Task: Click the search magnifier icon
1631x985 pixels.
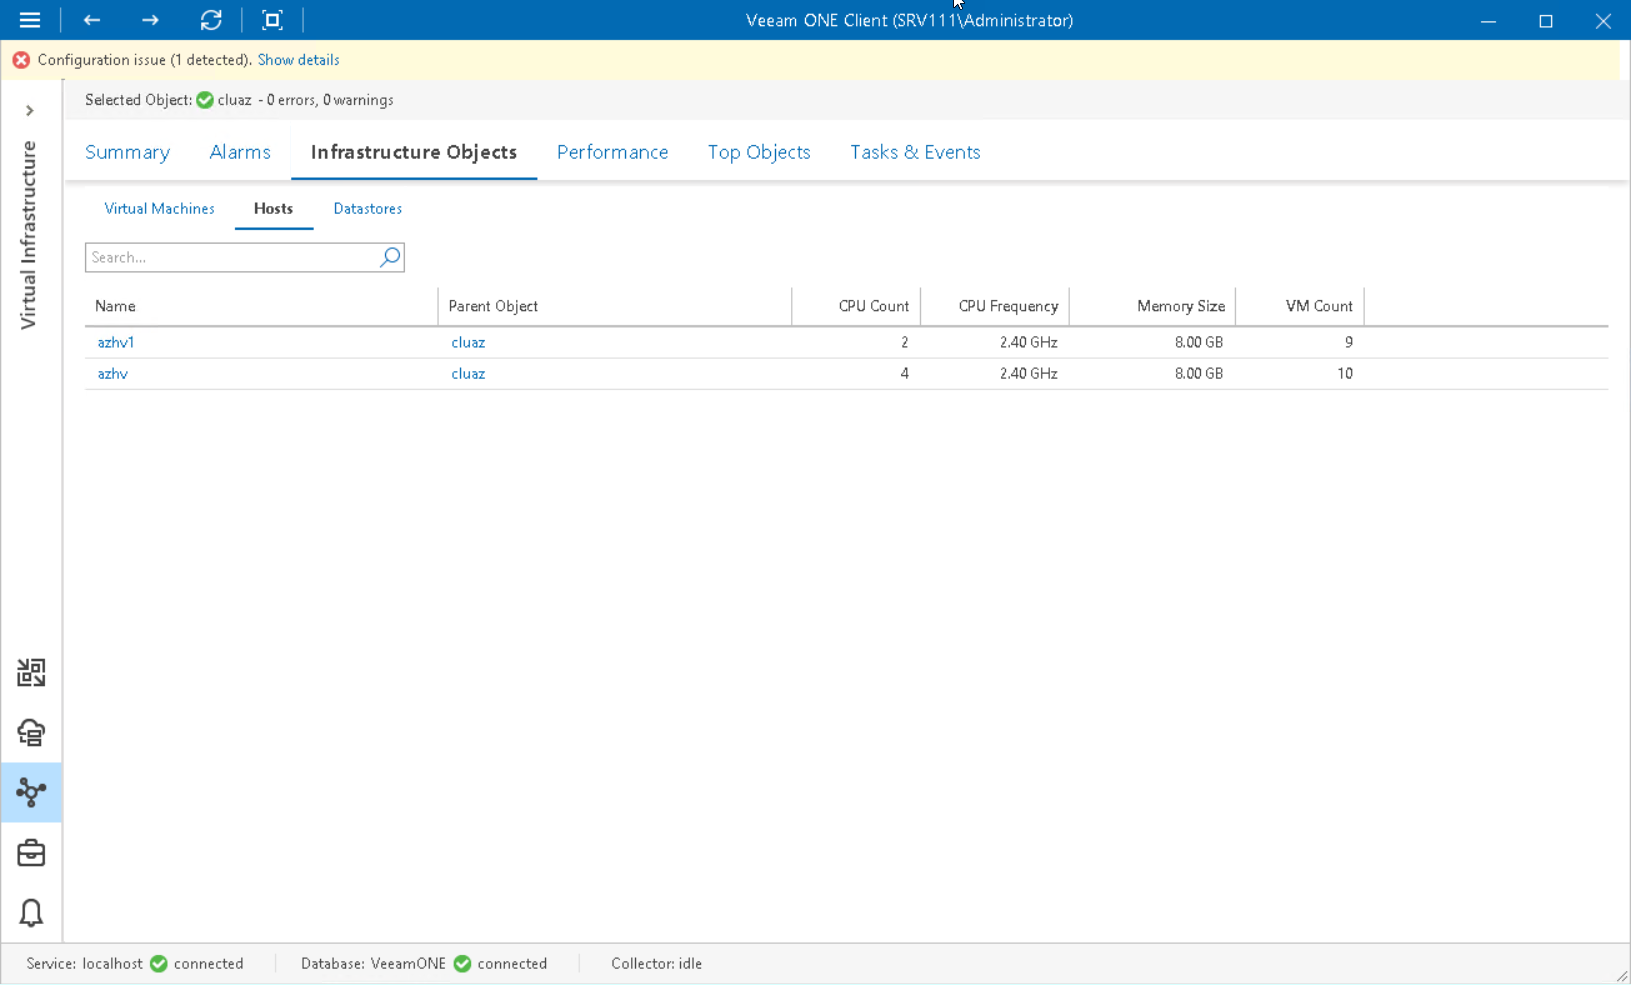Action: (x=390, y=257)
